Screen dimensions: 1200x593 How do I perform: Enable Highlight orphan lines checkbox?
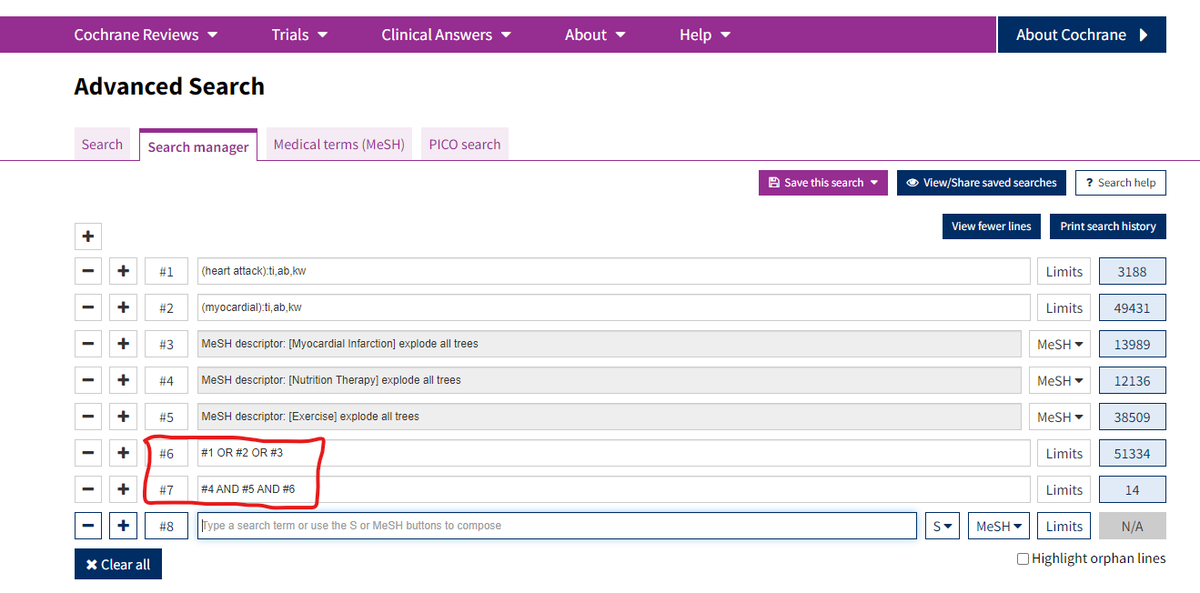click(x=1023, y=559)
